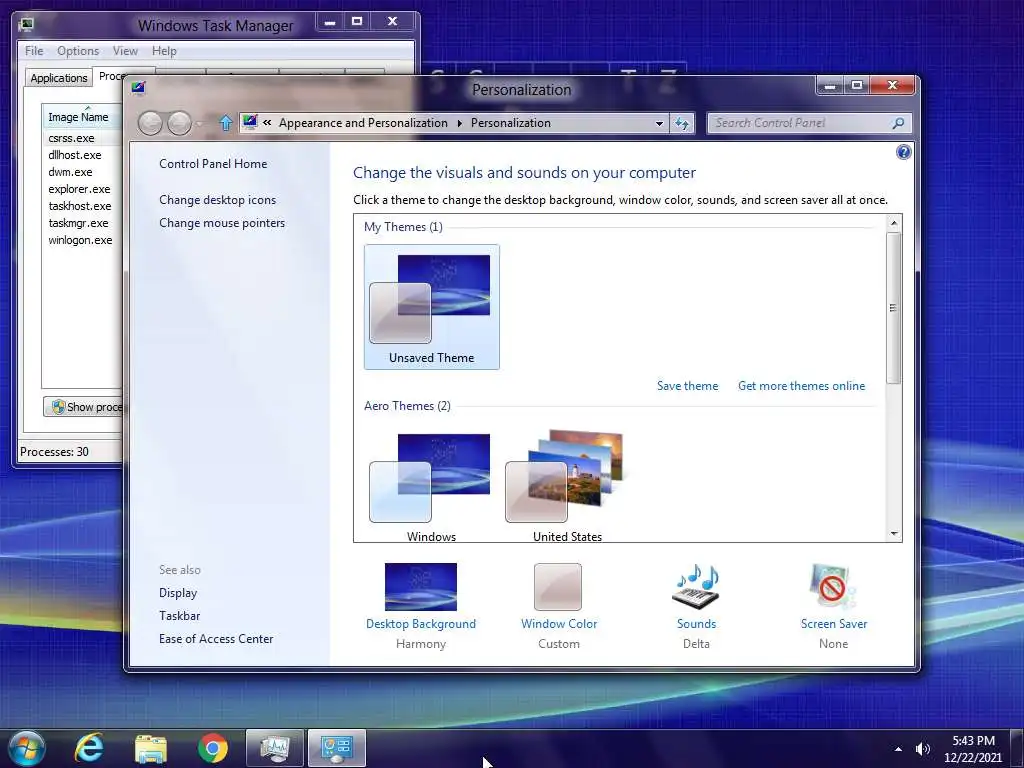This screenshot has height=768, width=1024.
Task: Launch Internet Explorer from taskbar
Action: pyautogui.click(x=89, y=748)
